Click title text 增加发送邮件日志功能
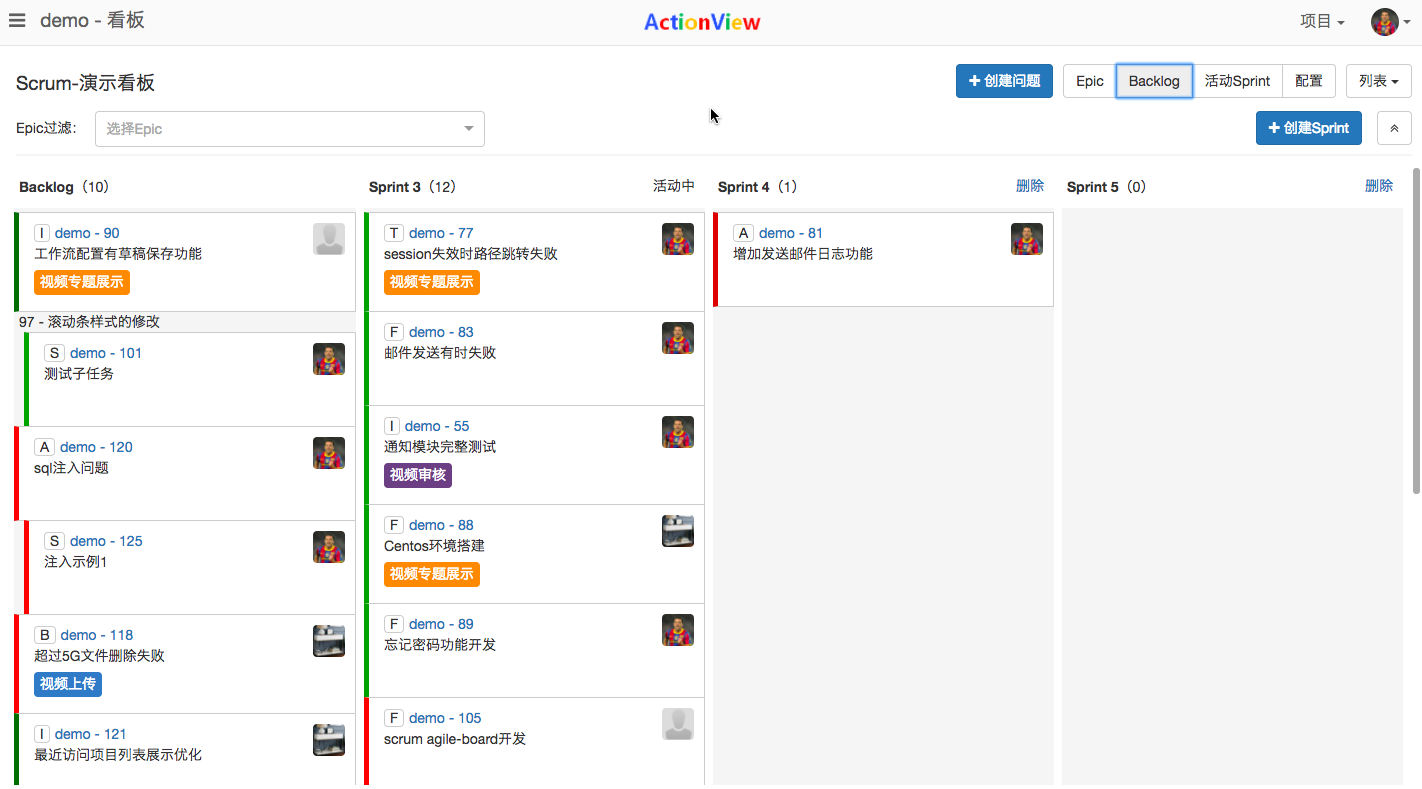Image resolution: width=1422 pixels, height=789 pixels. click(x=803, y=254)
